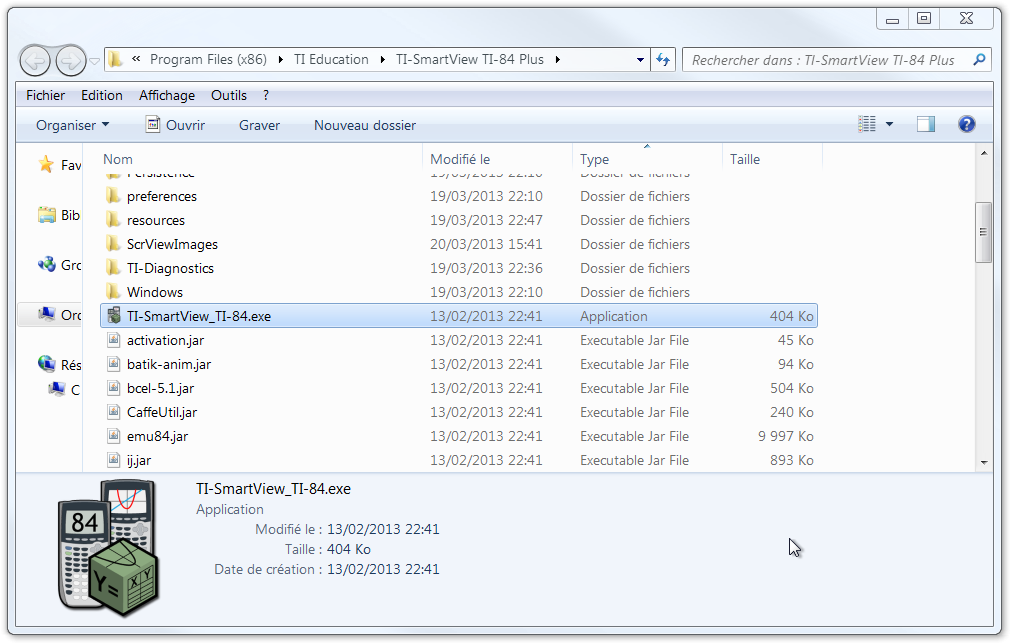
Task: Select the Windows folder icon
Action: tap(113, 291)
